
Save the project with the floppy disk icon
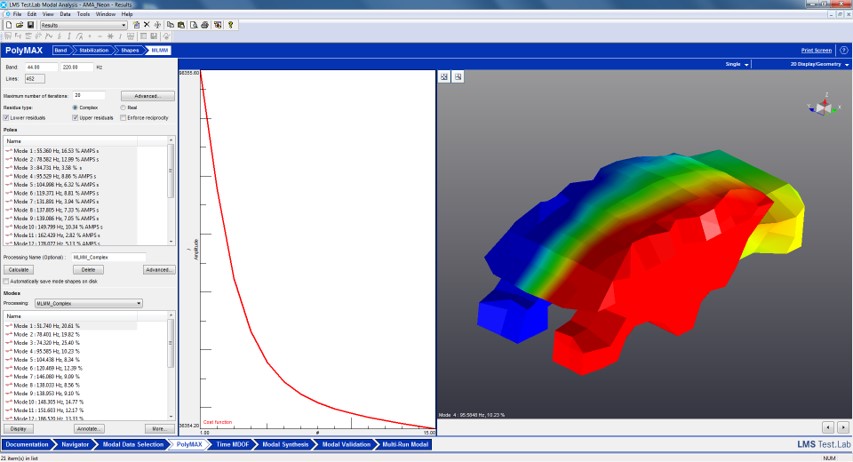pyautogui.click(x=30, y=25)
